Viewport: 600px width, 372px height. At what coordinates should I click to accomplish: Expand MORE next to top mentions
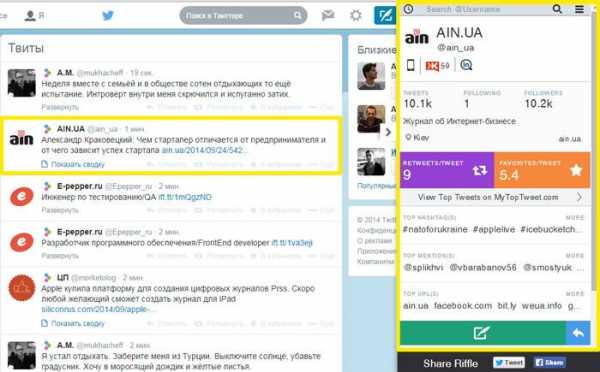575,256
